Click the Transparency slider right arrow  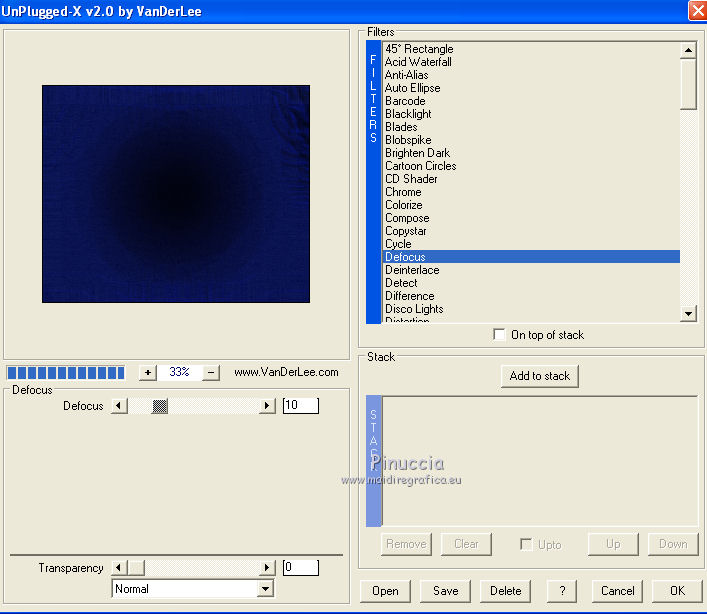[x=267, y=568]
